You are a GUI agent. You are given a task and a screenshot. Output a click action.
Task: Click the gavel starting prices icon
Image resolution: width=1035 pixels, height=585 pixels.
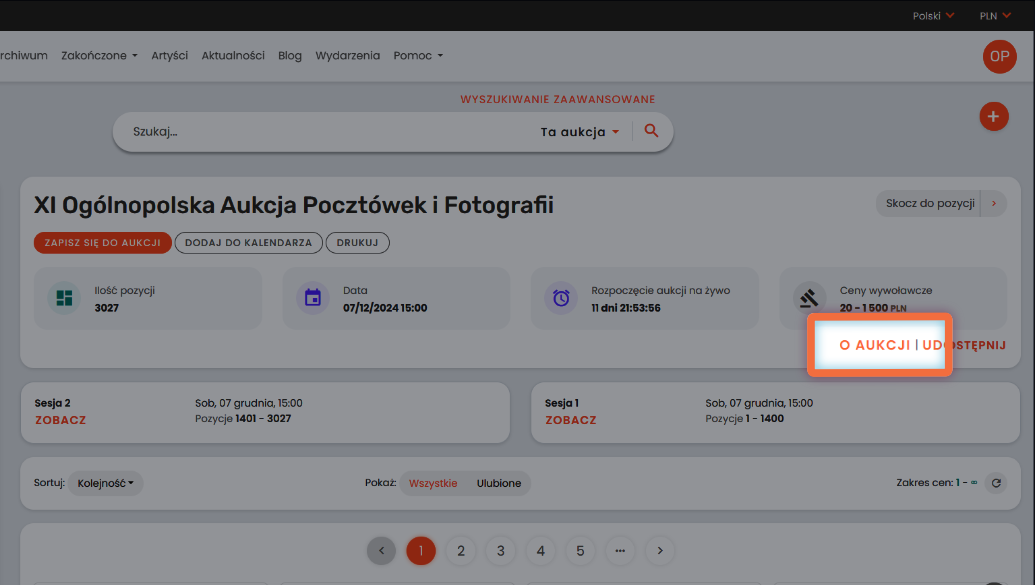point(809,298)
